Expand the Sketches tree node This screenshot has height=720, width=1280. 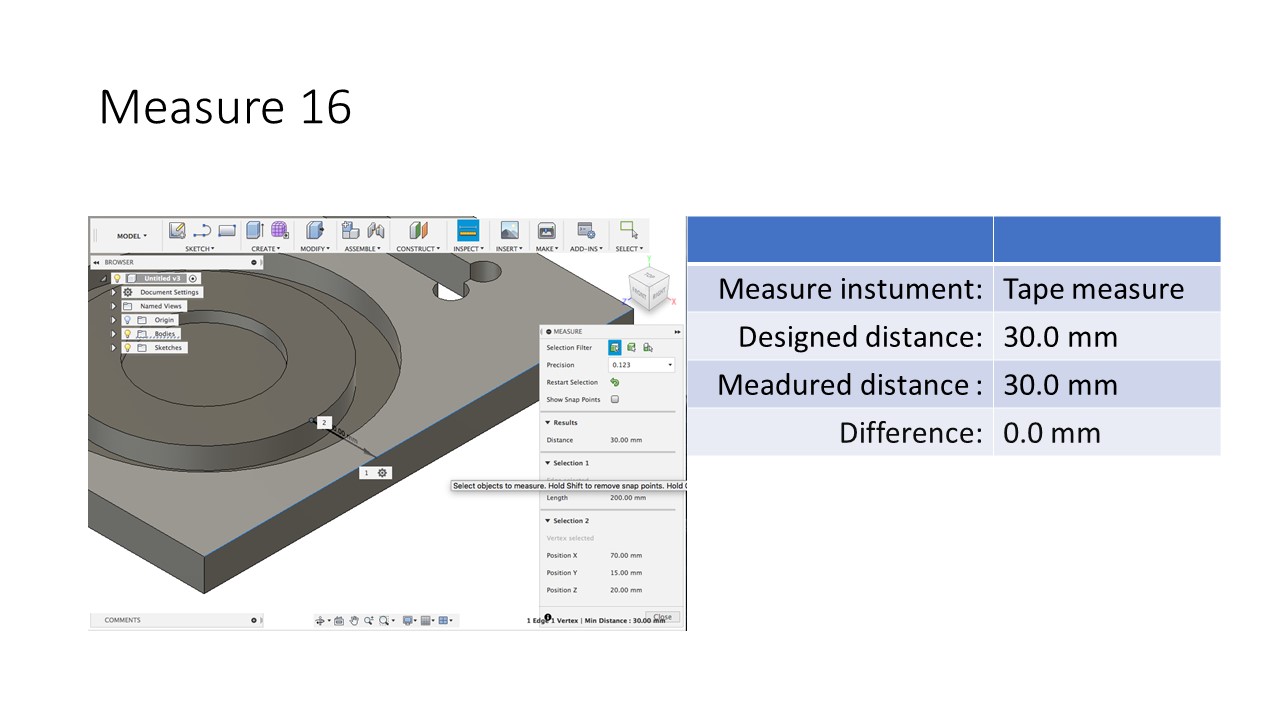[x=113, y=347]
